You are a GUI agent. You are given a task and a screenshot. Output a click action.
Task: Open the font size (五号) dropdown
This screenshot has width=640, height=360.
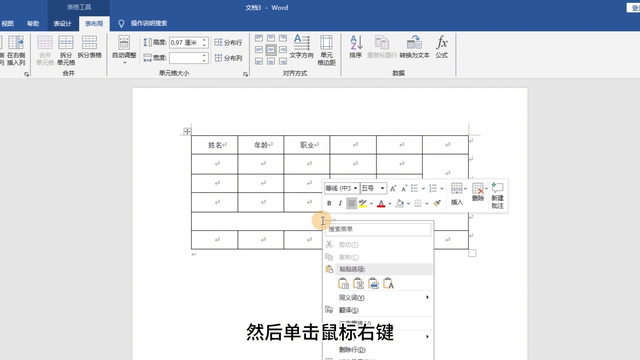point(382,188)
